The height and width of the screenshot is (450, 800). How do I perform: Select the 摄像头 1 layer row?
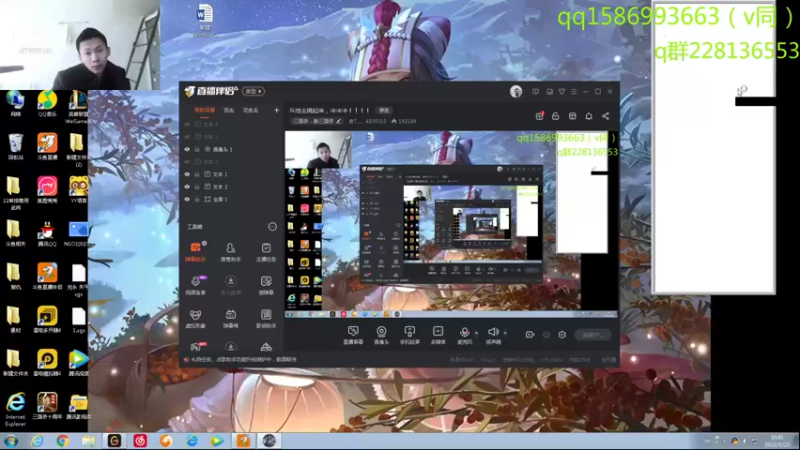coord(232,149)
